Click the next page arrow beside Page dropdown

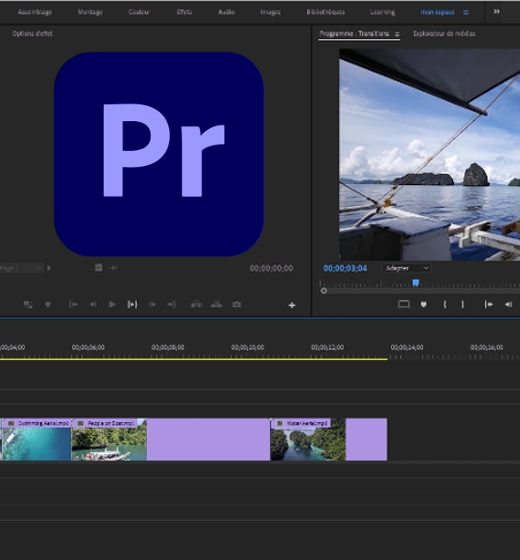[x=49, y=268]
